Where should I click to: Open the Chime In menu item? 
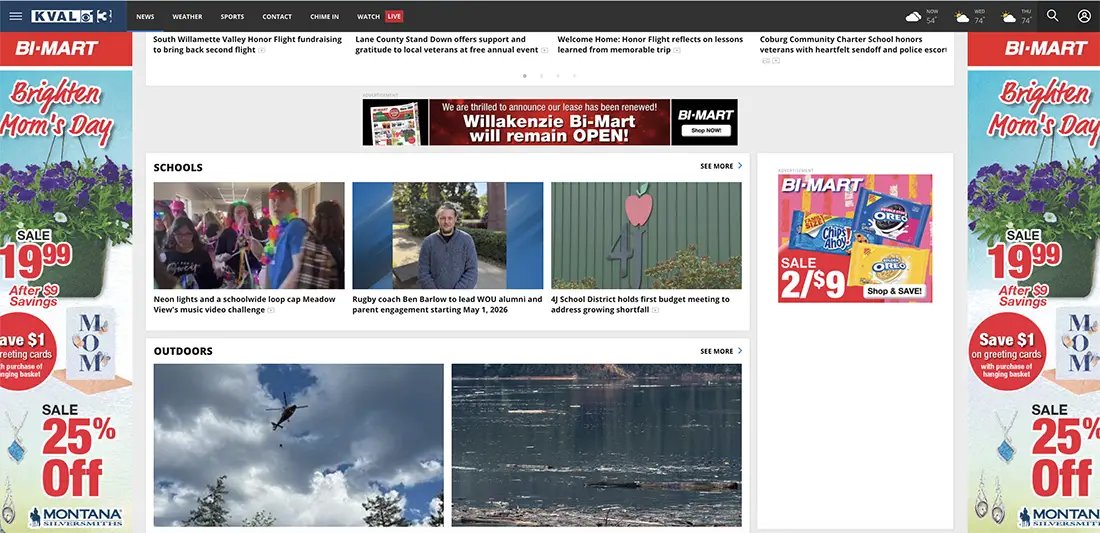(325, 16)
